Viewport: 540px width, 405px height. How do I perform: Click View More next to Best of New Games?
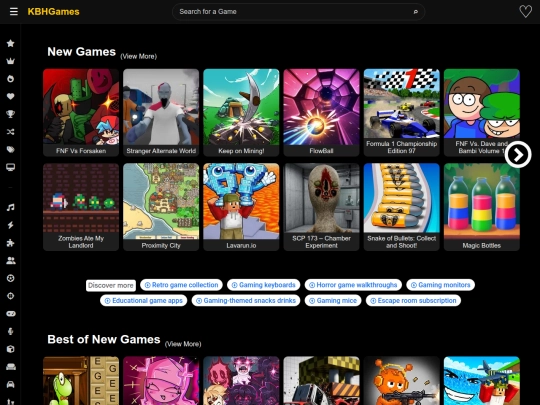[x=183, y=344]
